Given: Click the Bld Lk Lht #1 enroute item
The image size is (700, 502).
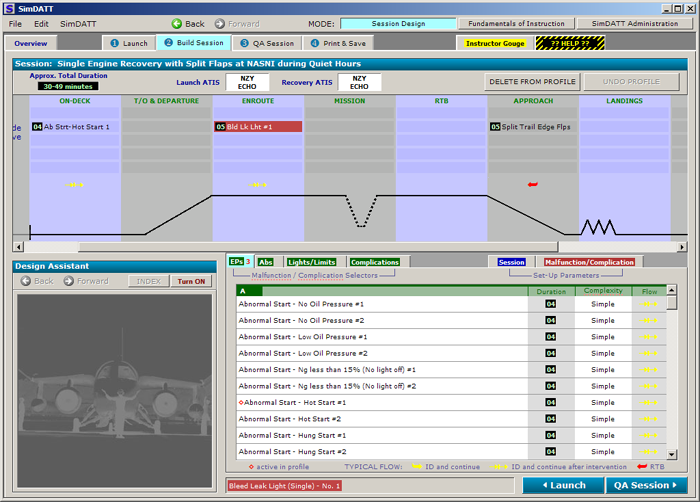Looking at the screenshot, I should click(257, 127).
